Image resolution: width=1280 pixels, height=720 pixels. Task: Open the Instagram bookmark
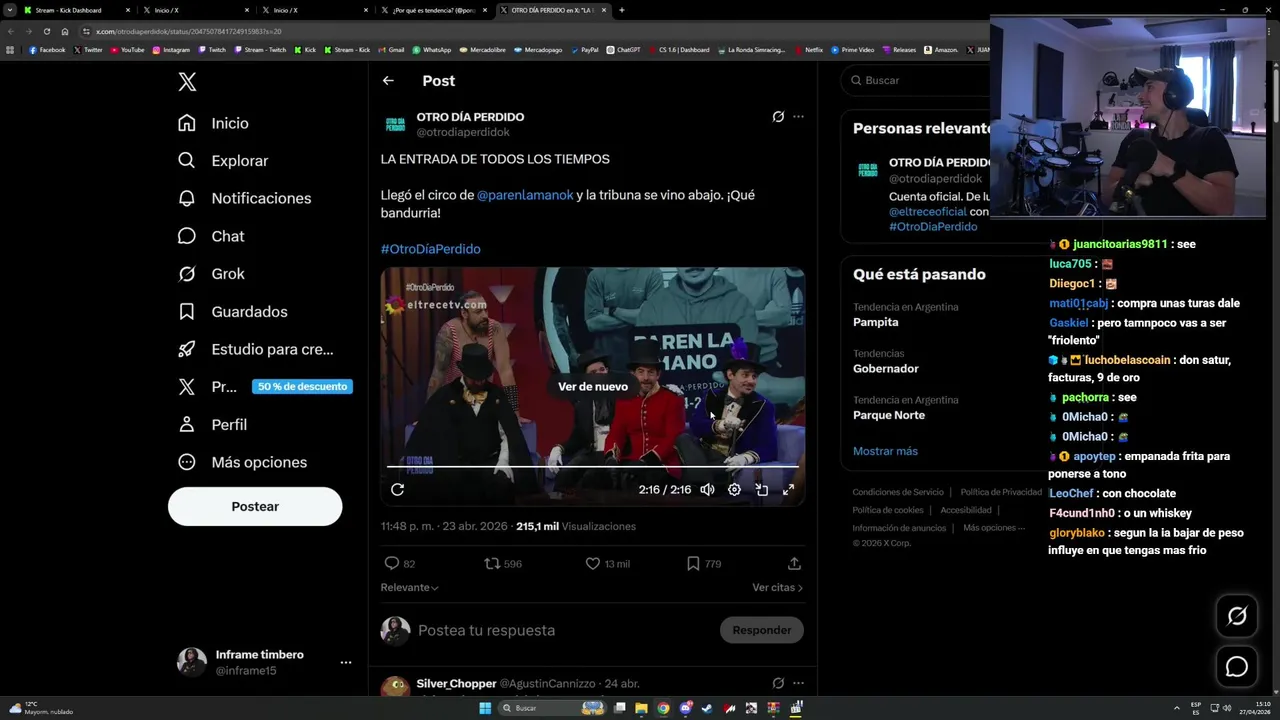(171, 49)
